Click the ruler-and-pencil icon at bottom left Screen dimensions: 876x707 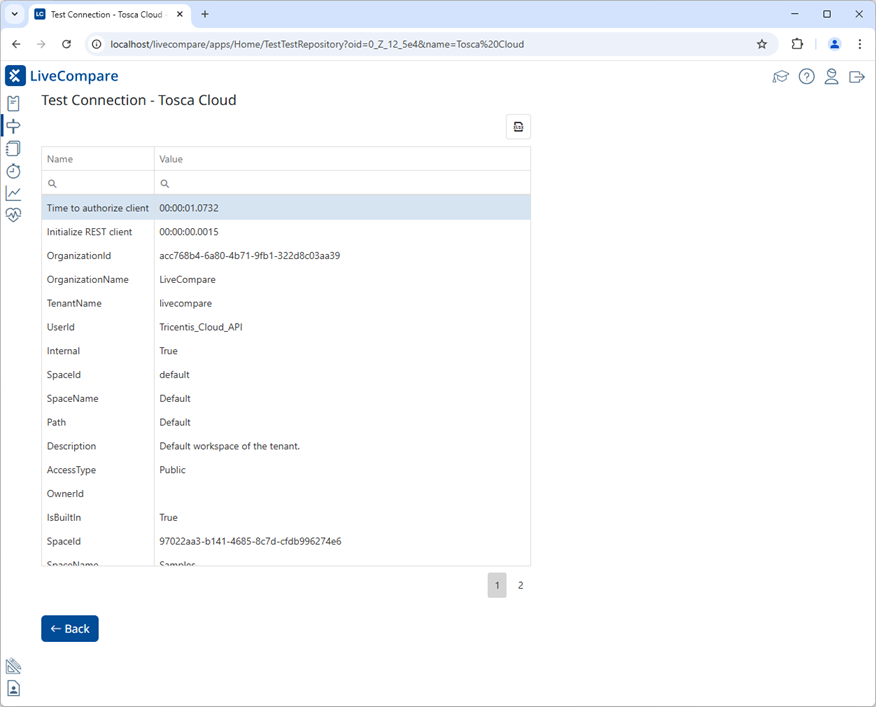pos(13,665)
